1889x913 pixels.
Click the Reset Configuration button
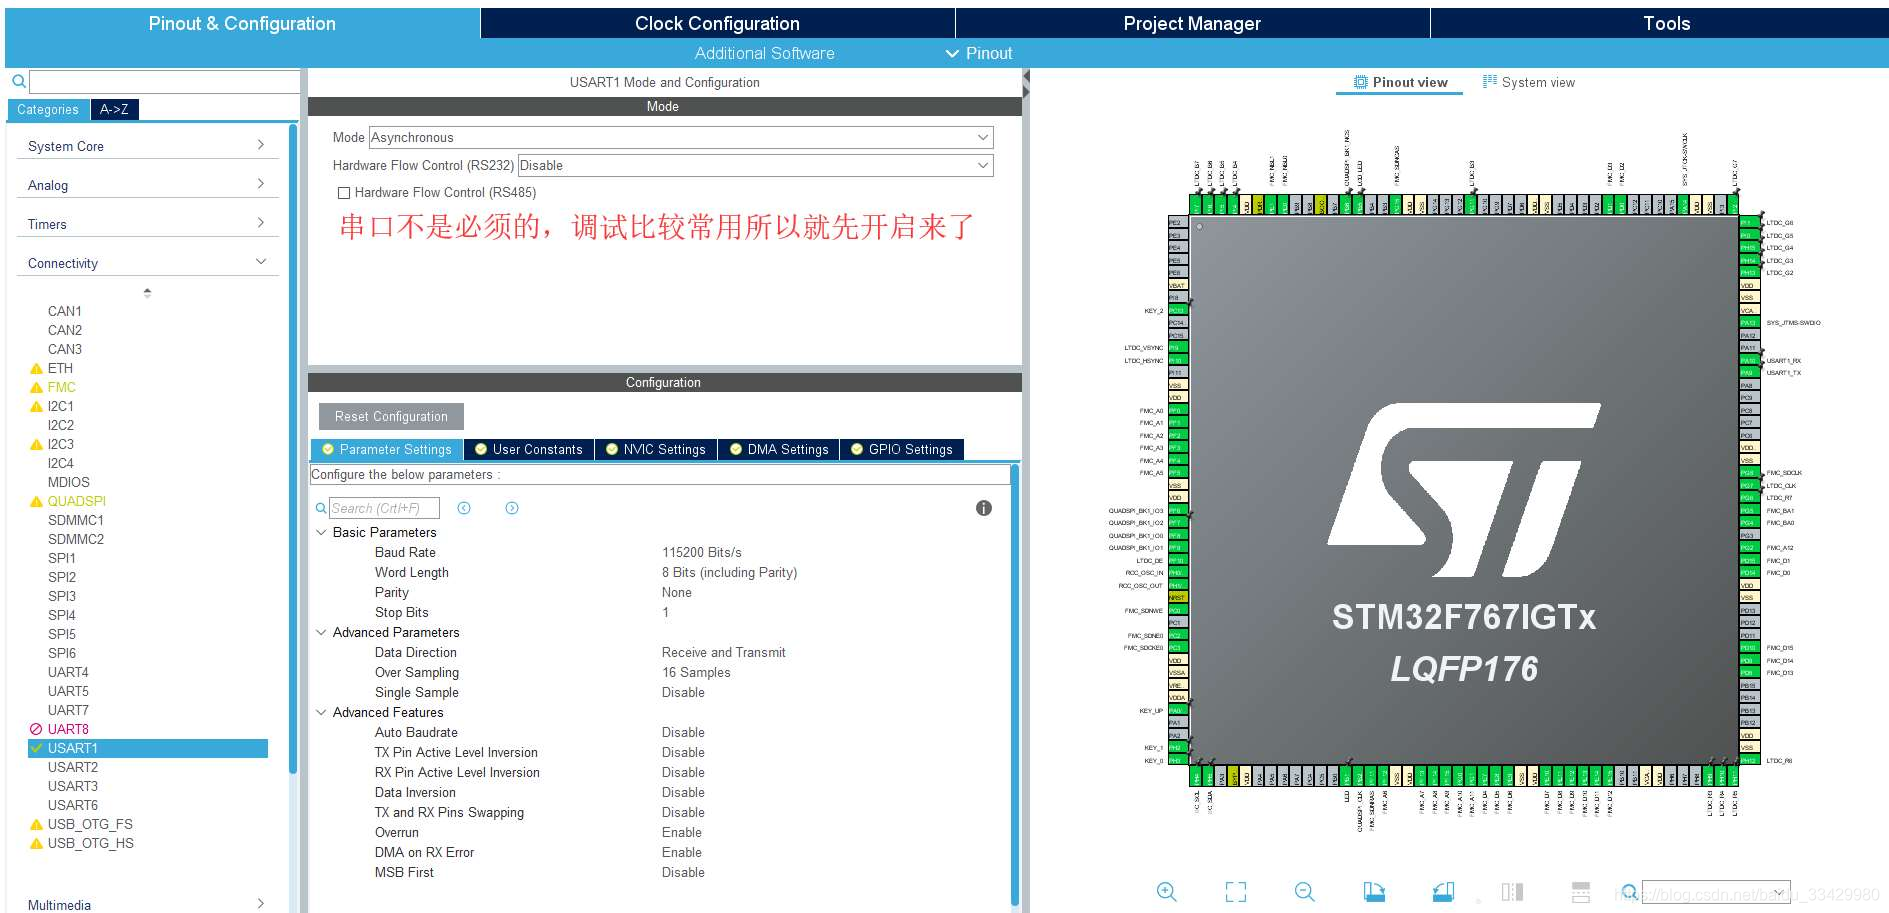tap(391, 417)
